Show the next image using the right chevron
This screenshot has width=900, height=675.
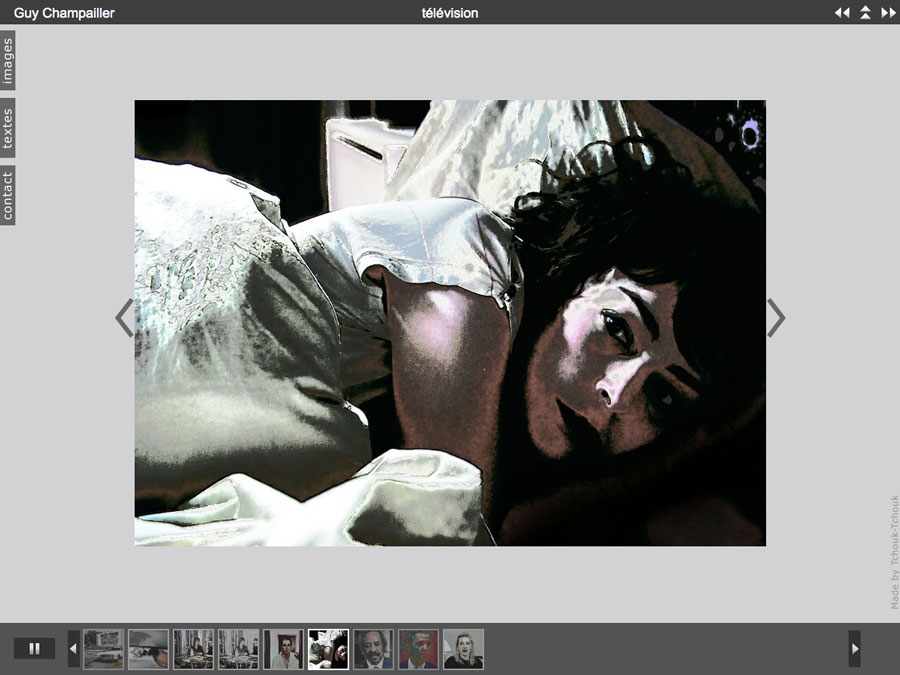click(776, 317)
